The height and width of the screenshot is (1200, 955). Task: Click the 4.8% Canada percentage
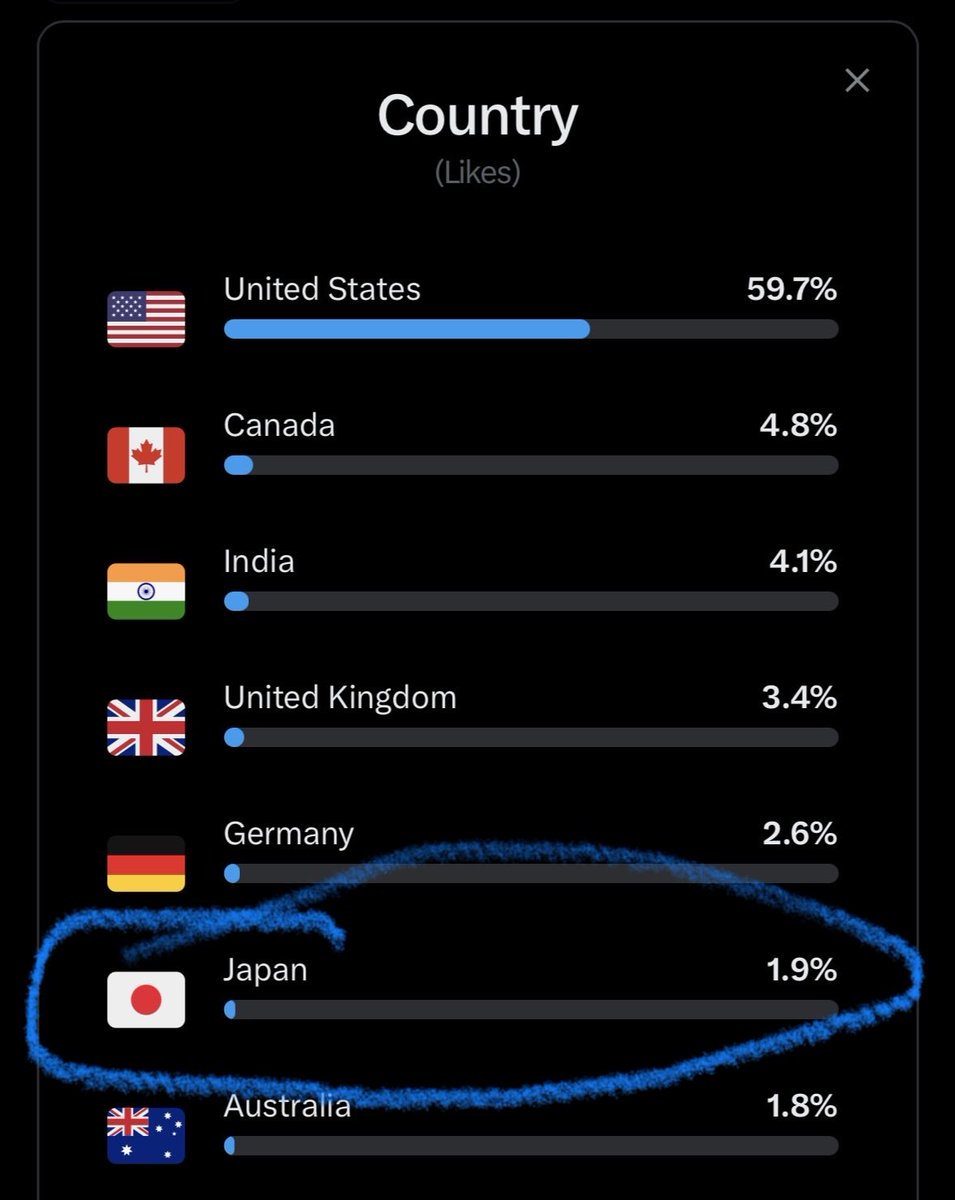(x=797, y=425)
